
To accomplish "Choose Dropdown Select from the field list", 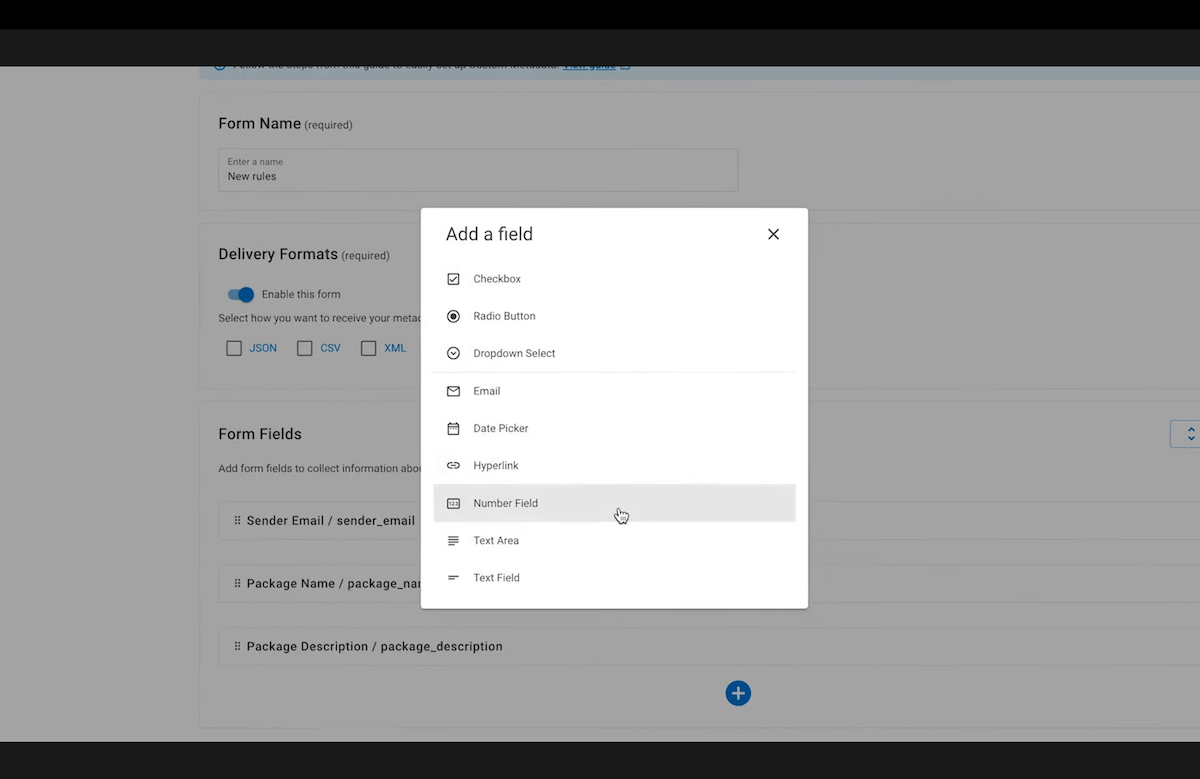I will [x=614, y=353].
